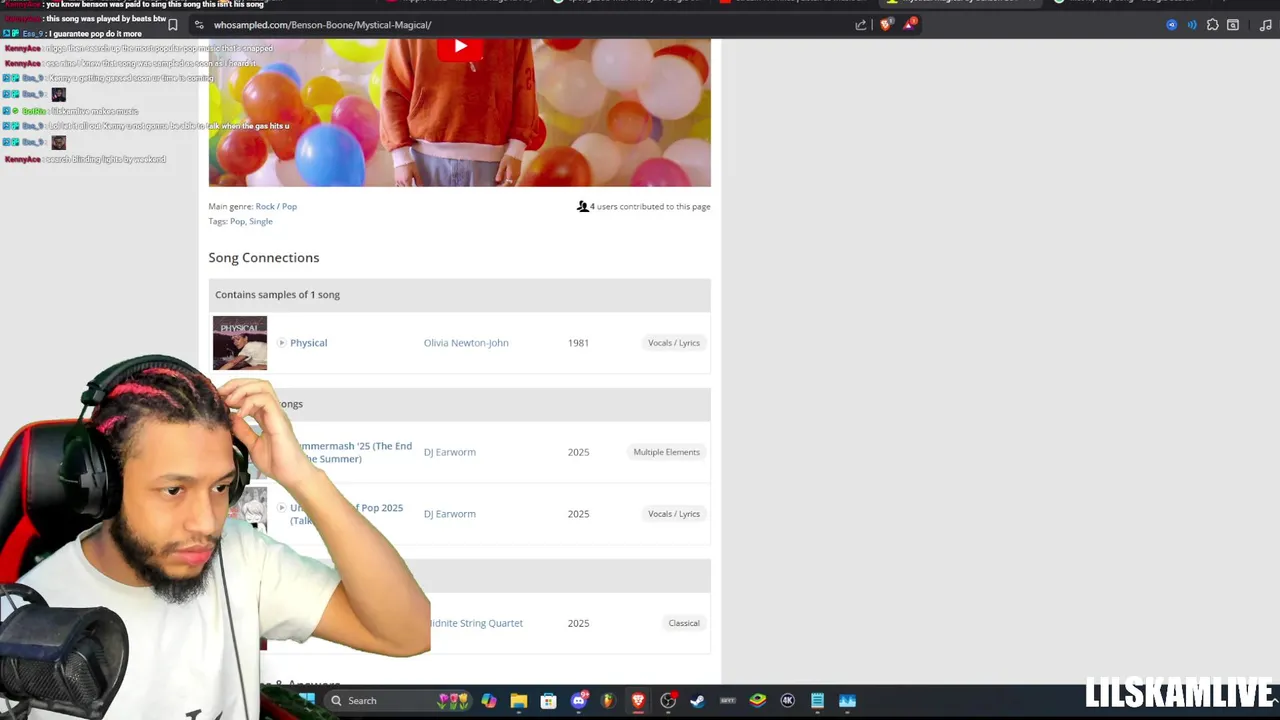Click the Physical album cover thumbnail
Screen dimensions: 1280x720
[x=240, y=343]
